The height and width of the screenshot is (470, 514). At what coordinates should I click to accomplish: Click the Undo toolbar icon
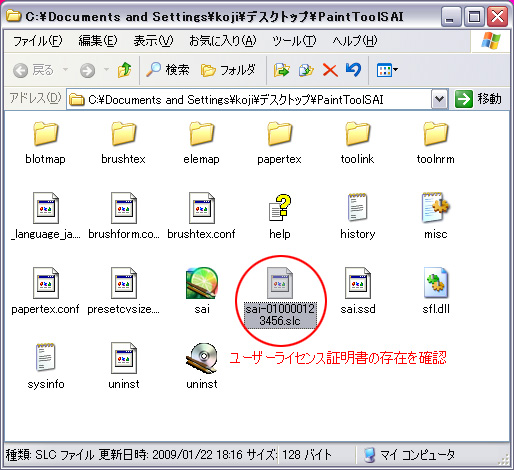coord(353,70)
